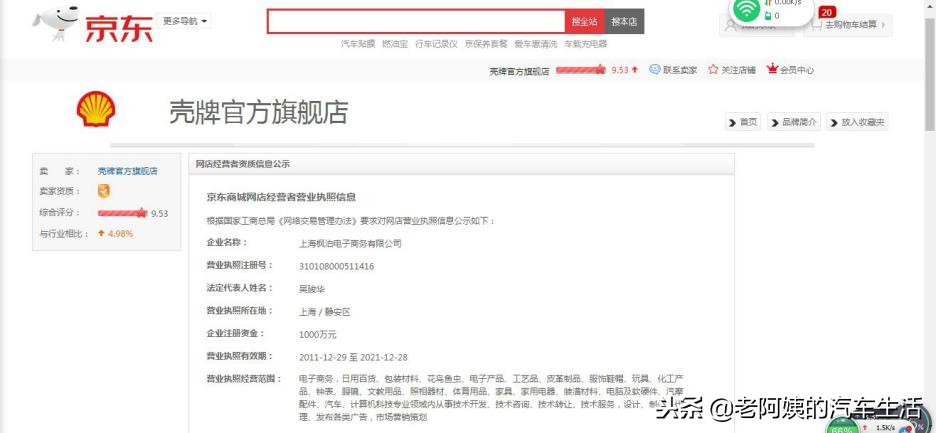Select the license number 310108000511416
The image size is (936, 433).
[x=337, y=266]
